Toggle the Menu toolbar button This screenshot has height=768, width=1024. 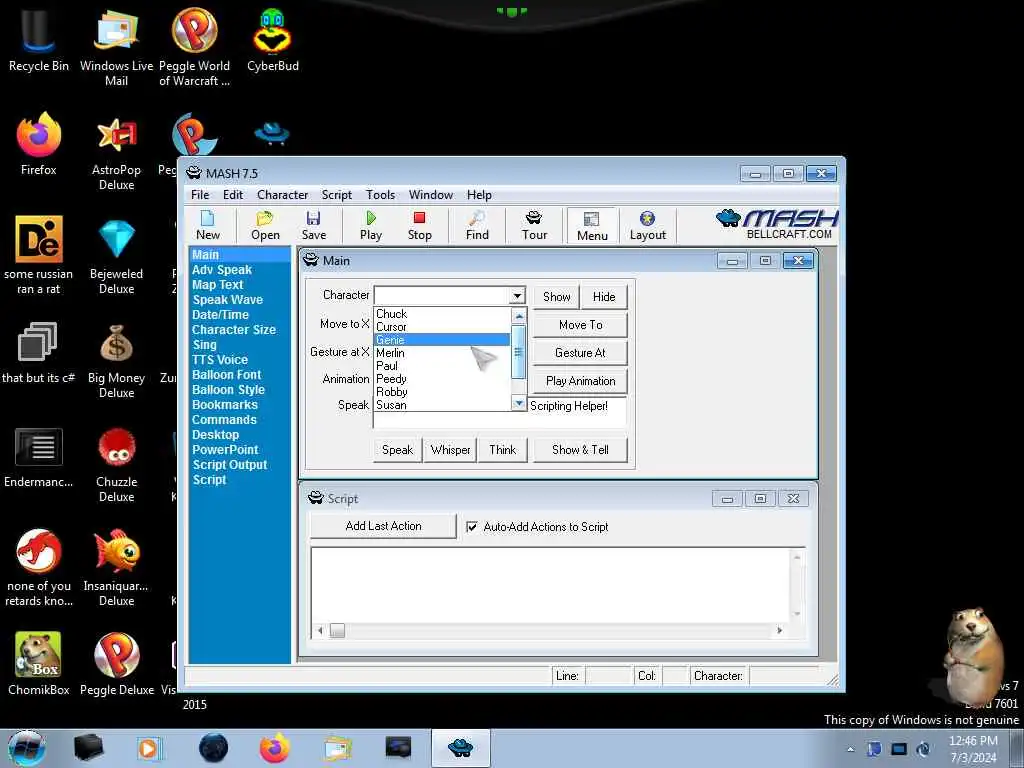592,226
